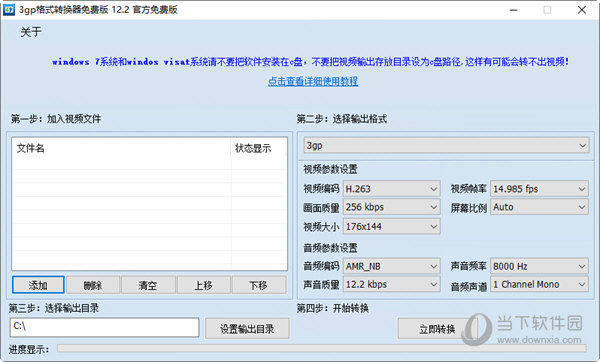This screenshot has width=600, height=362.
Task: Open the 点击查看详细使用教程 link
Action: point(313,81)
